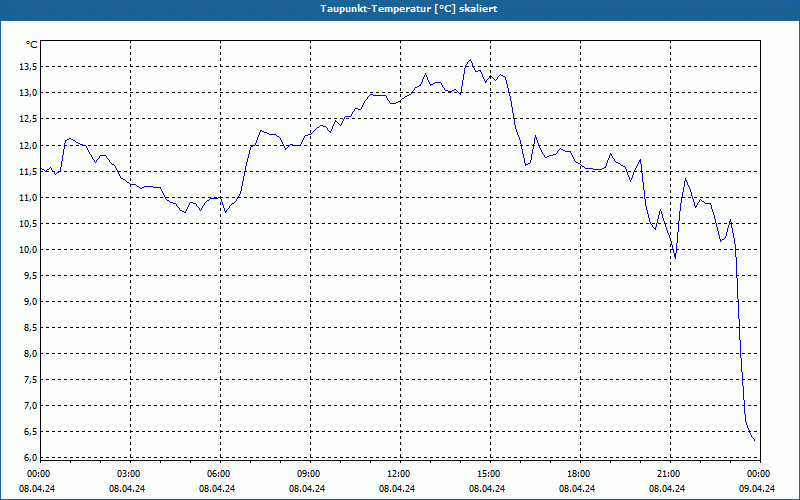The width and height of the screenshot is (800, 500).
Task: Select the 9,0 y-axis value
Action: coord(31,302)
